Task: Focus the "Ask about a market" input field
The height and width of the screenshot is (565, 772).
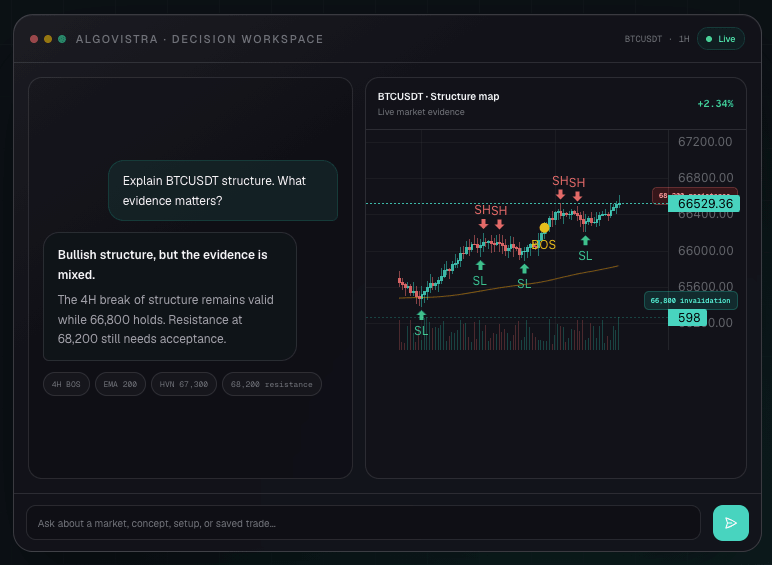Action: pos(363,523)
